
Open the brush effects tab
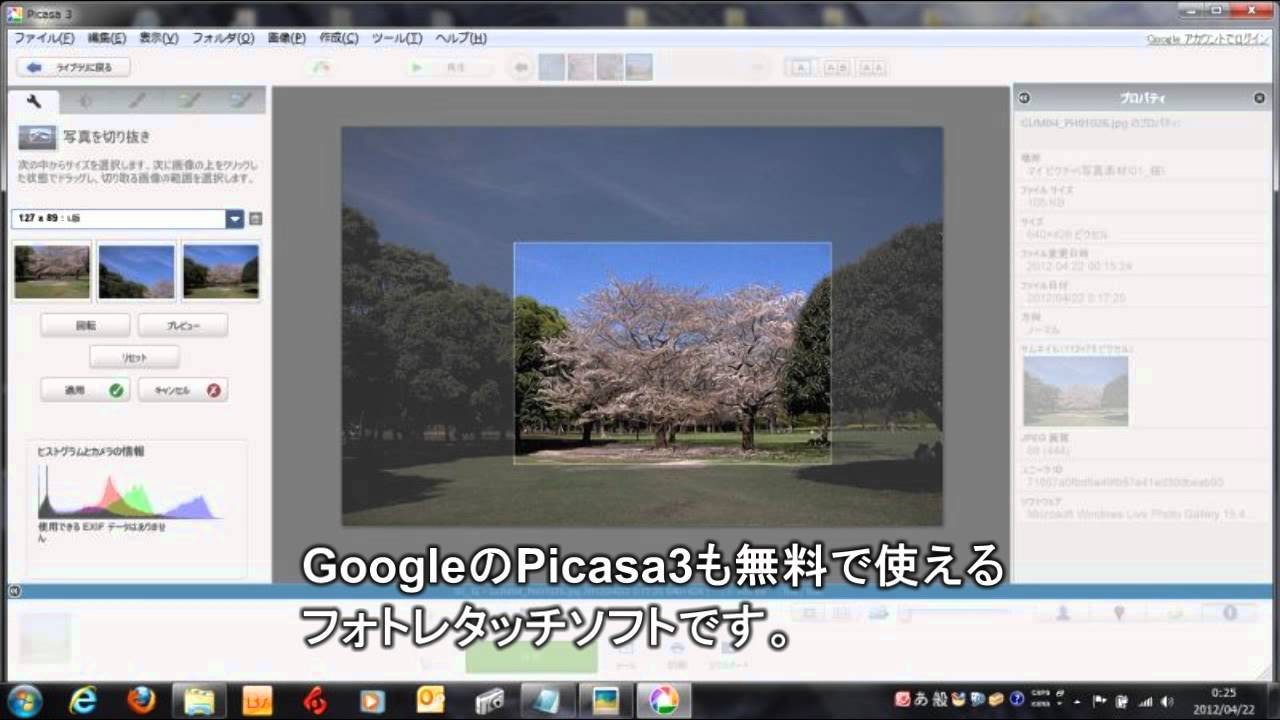138,100
